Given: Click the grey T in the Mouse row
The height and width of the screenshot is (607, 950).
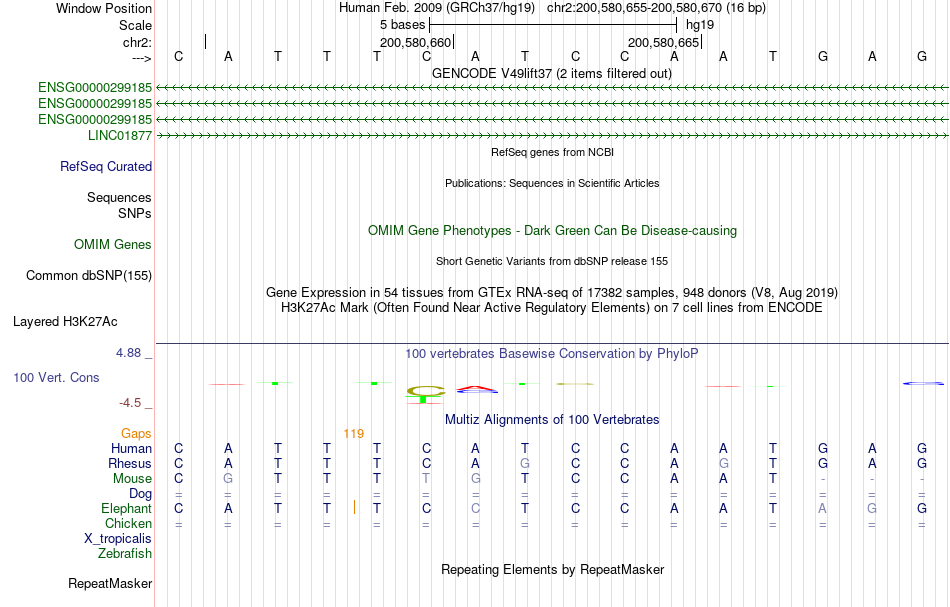Looking at the screenshot, I should pyautogui.click(x=426, y=479).
